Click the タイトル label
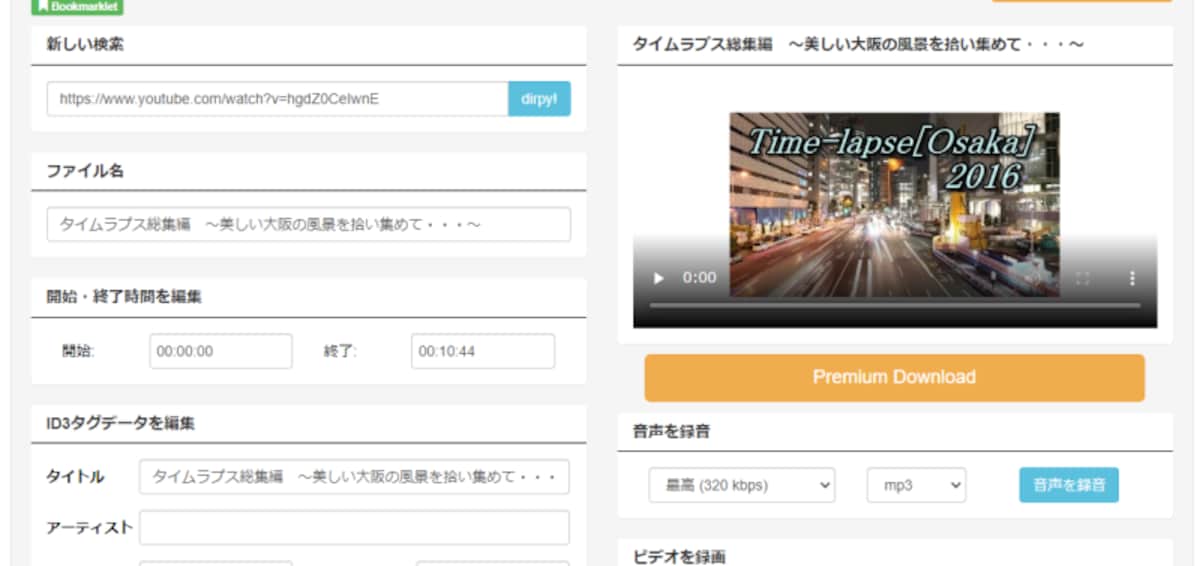 click(75, 477)
